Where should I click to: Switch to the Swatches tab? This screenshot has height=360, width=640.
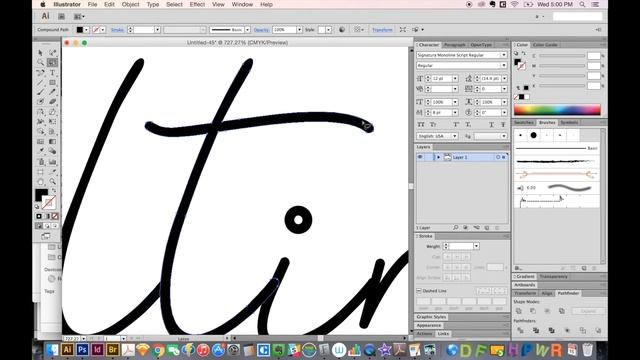pyautogui.click(x=524, y=122)
